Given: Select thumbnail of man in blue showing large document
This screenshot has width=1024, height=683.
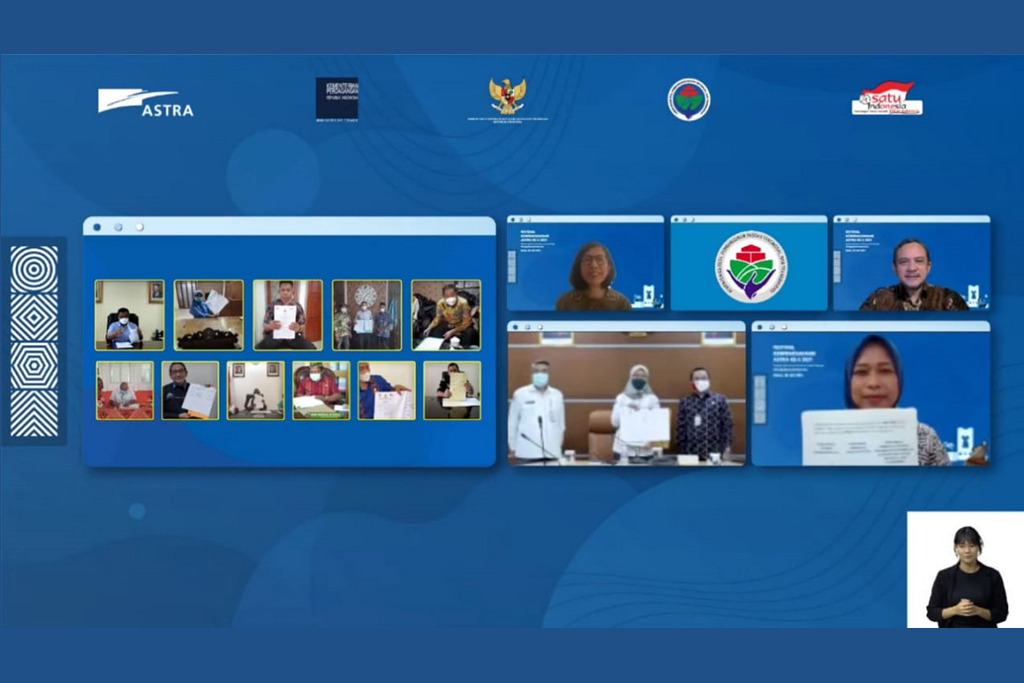Looking at the screenshot, I should tap(387, 390).
